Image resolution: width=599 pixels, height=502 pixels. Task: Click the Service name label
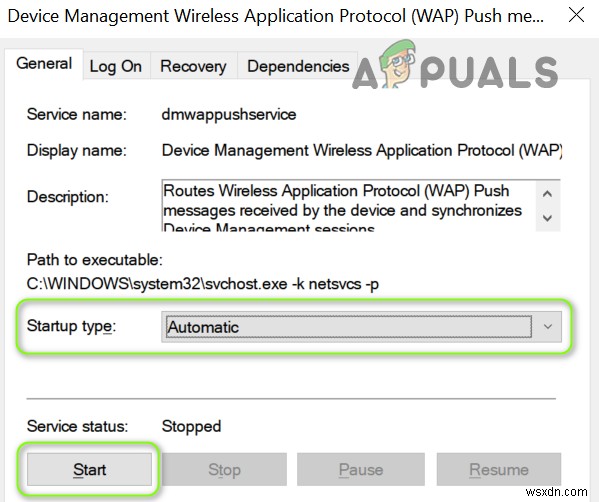(76, 115)
